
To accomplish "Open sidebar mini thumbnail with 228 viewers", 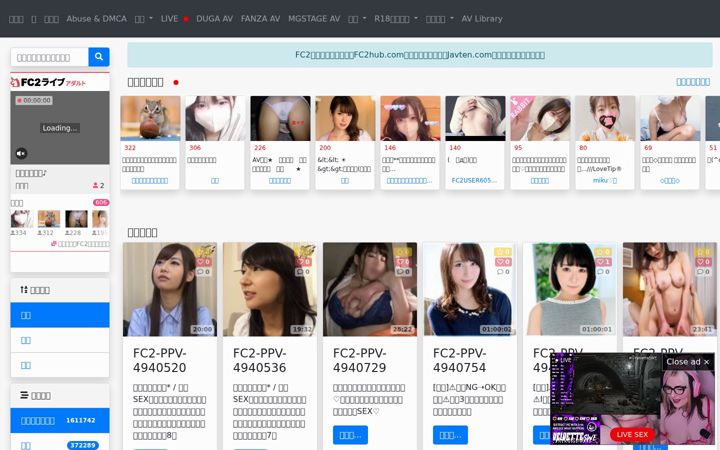I will [x=76, y=219].
